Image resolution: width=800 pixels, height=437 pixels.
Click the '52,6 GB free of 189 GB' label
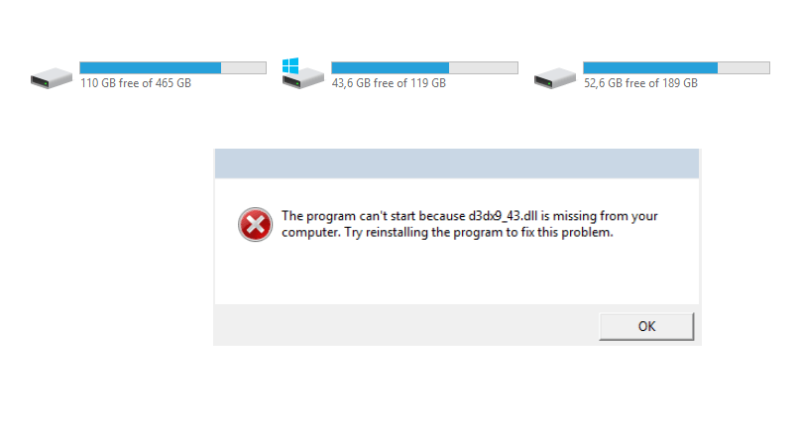[x=640, y=83]
